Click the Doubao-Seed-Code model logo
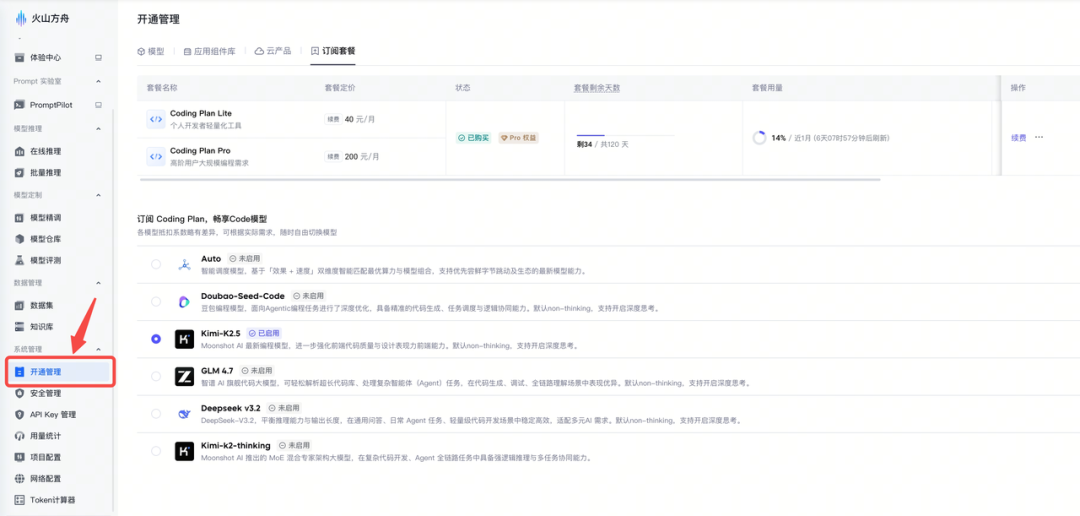 184,302
